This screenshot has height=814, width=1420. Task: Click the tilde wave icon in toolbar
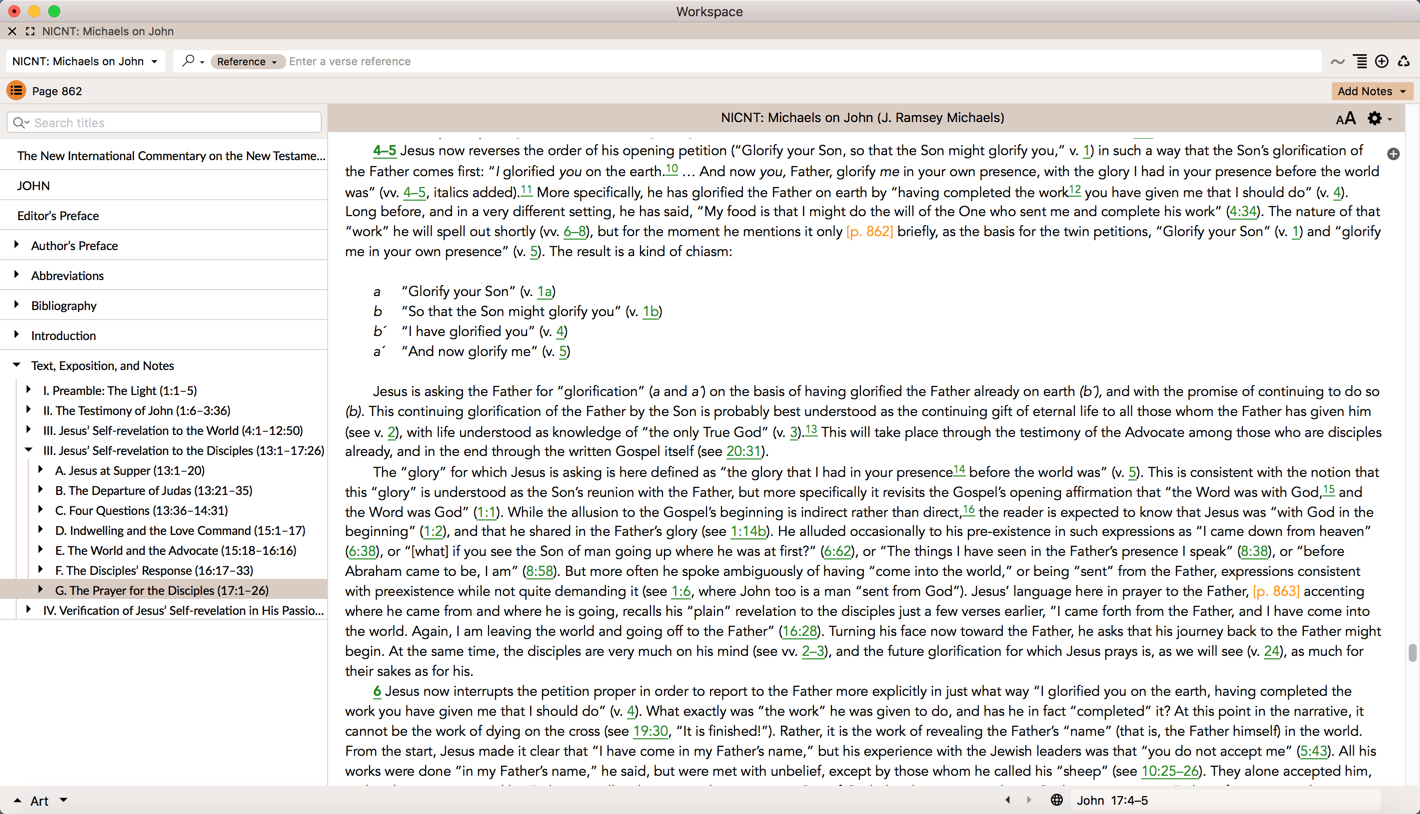[x=1337, y=62]
